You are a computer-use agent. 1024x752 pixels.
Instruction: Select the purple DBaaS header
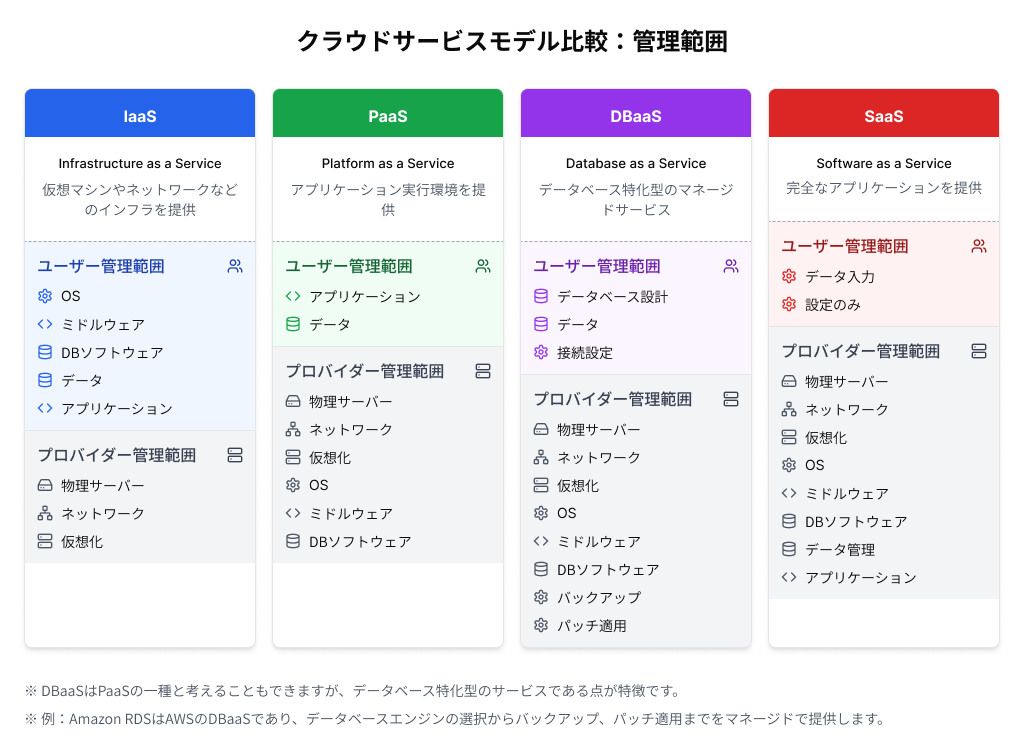[636, 114]
